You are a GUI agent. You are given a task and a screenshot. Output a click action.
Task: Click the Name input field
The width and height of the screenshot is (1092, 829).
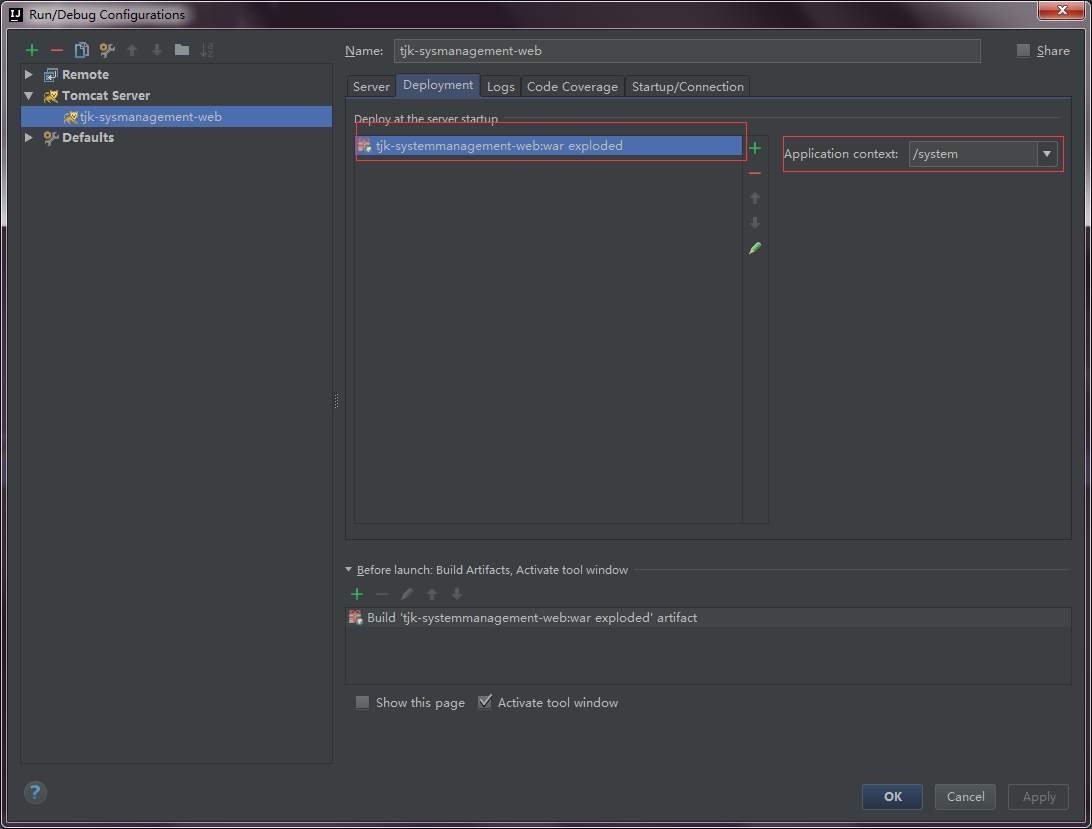687,51
